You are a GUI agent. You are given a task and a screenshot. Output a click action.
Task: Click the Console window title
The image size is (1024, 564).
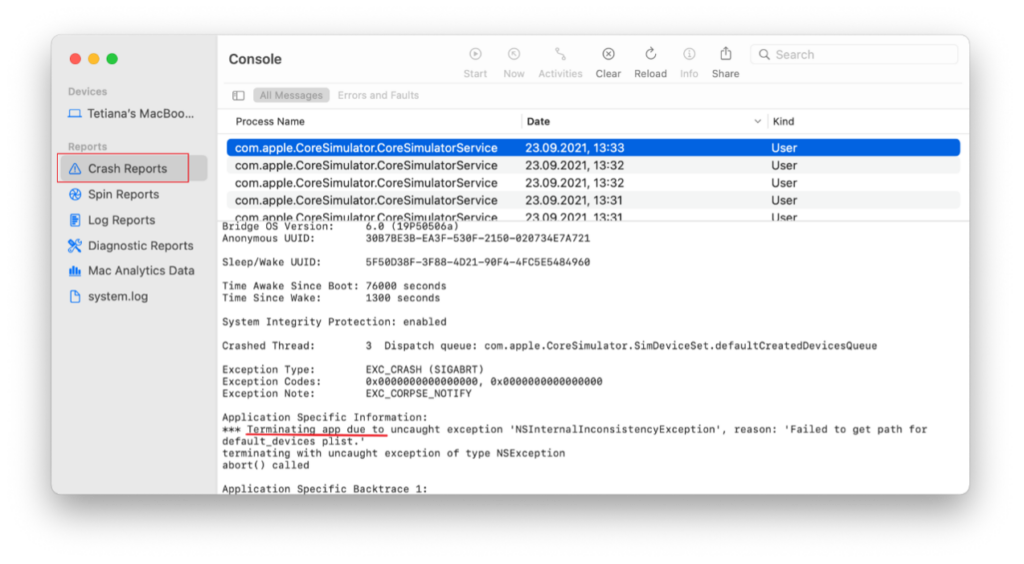coord(255,59)
